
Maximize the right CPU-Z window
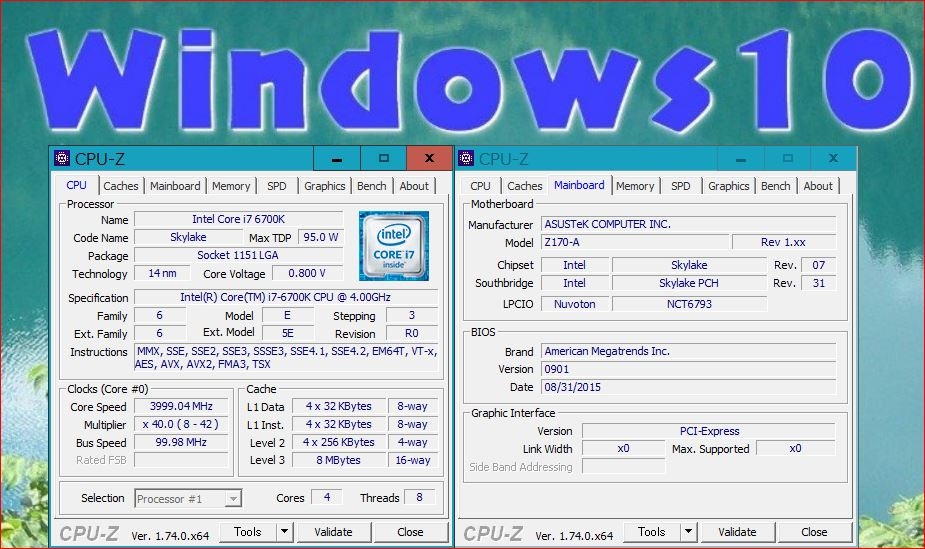click(788, 159)
